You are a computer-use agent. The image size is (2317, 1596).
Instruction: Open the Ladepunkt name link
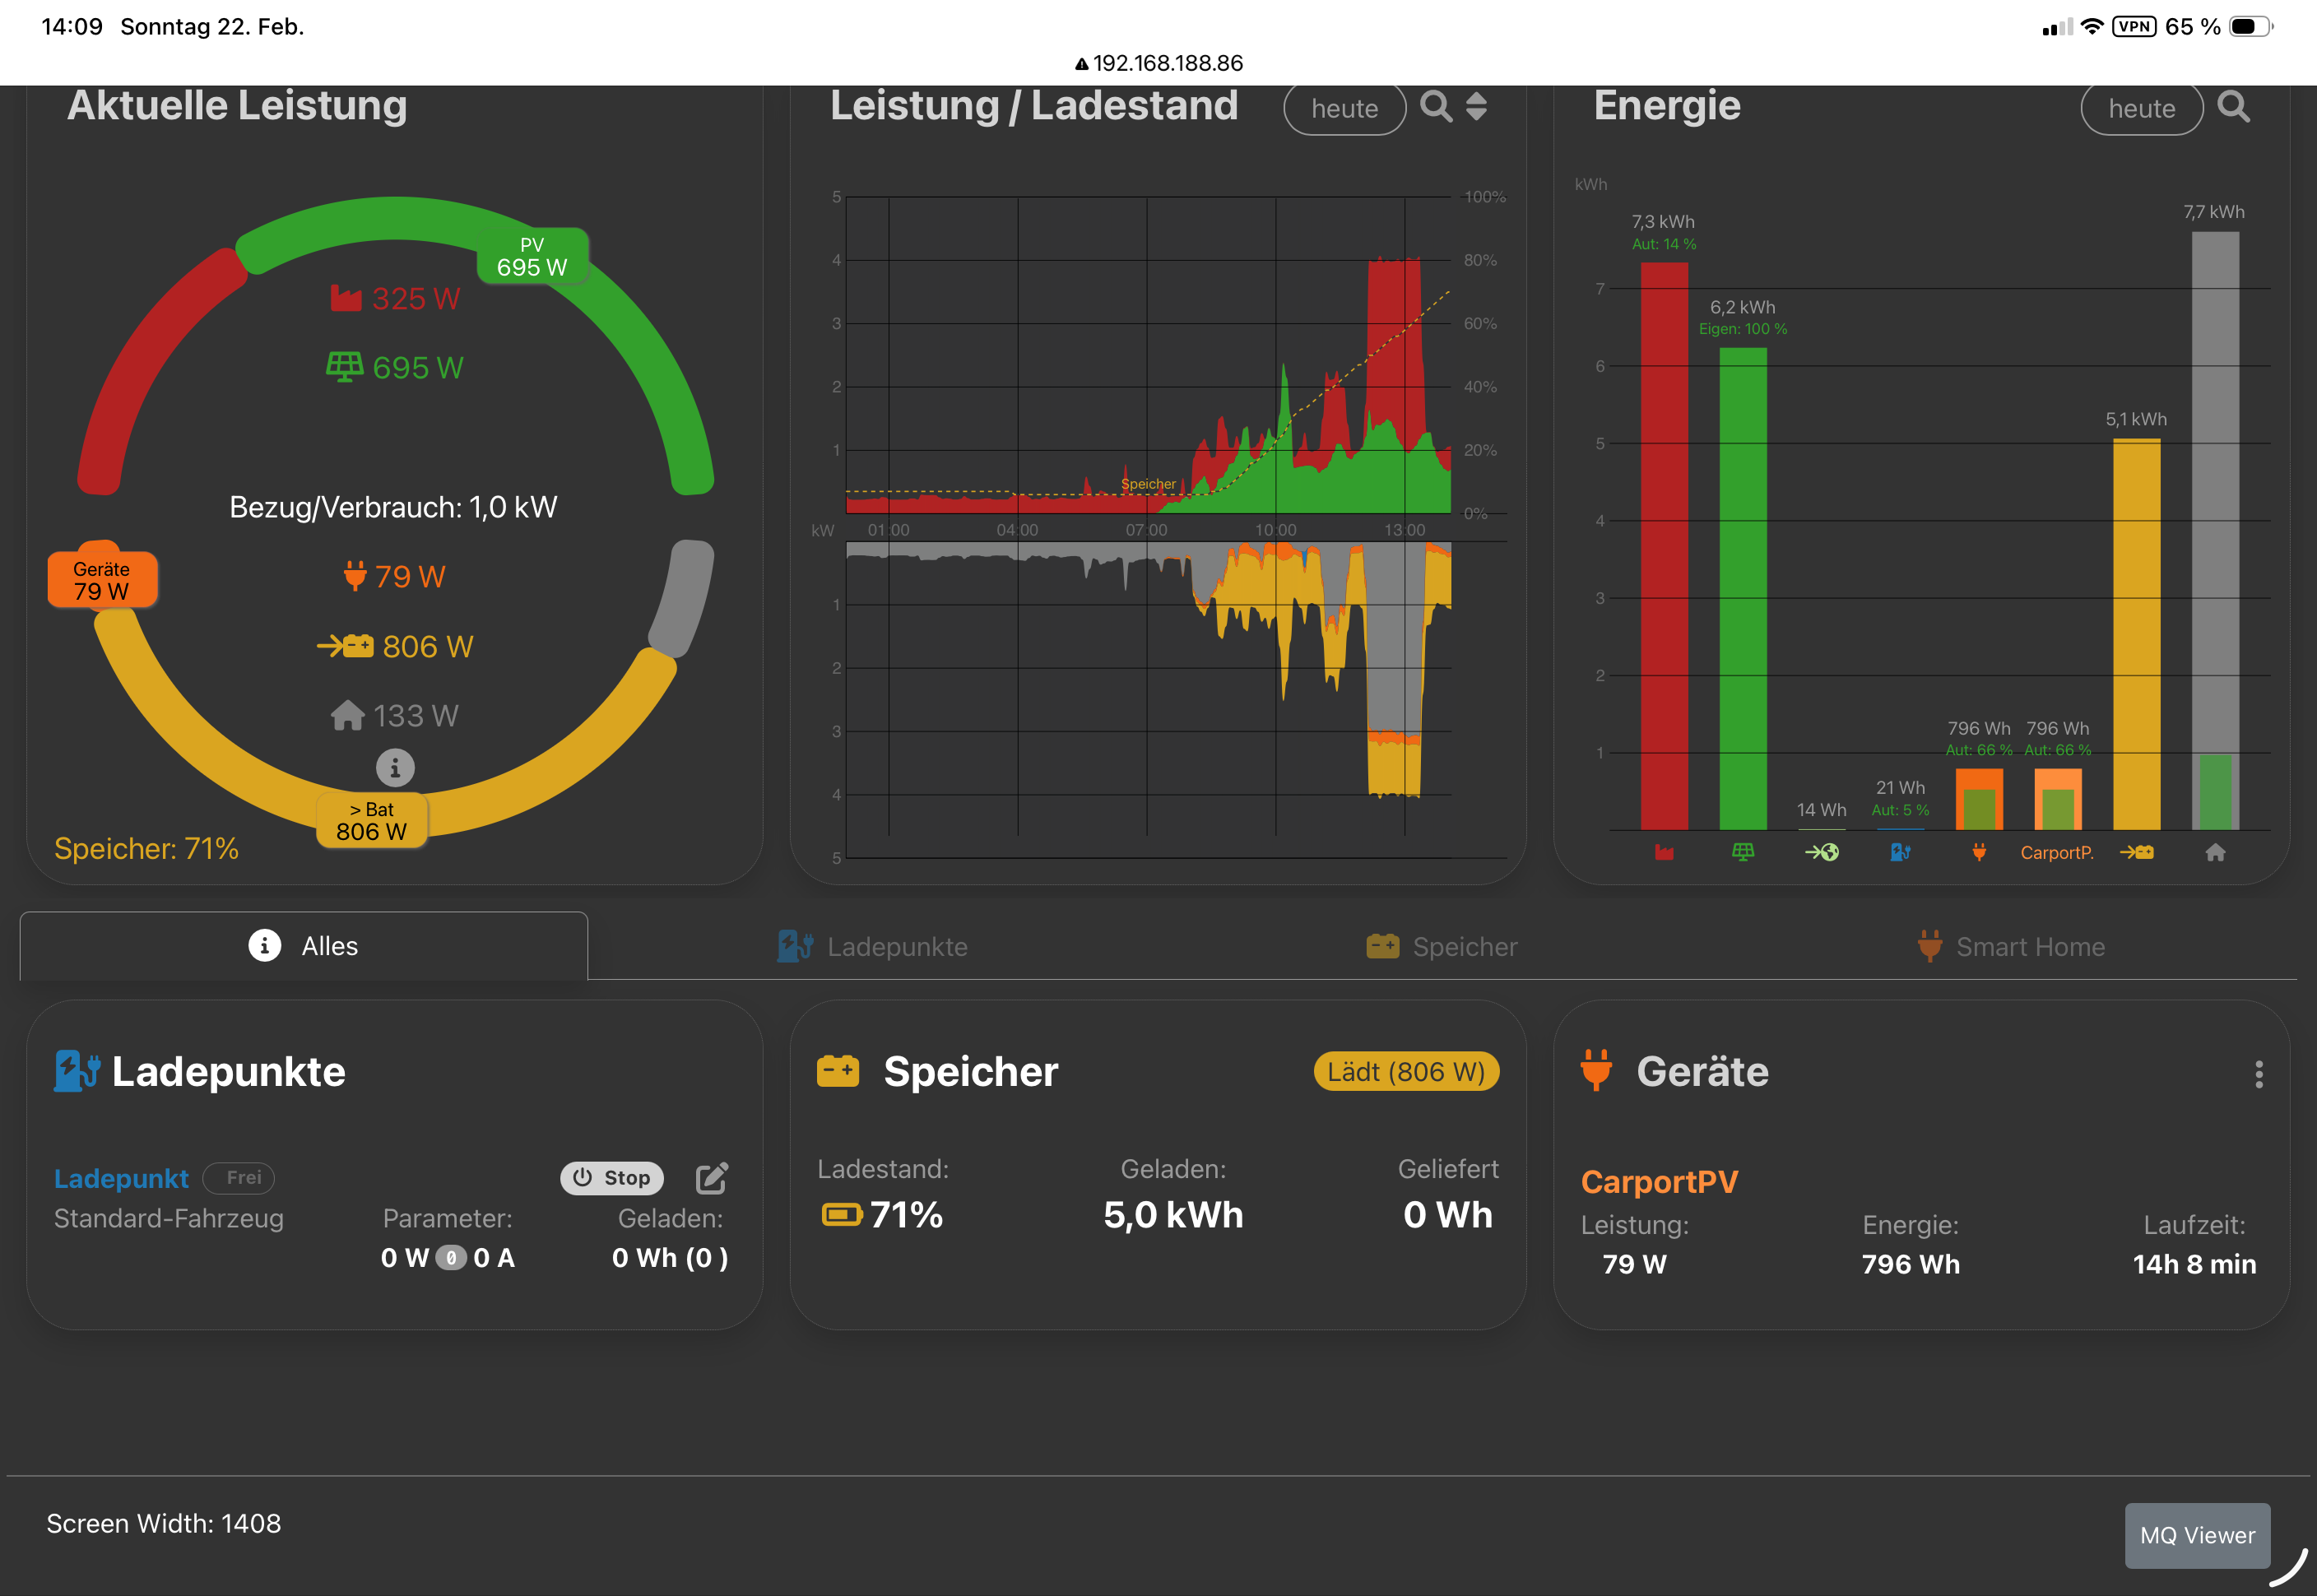point(121,1178)
